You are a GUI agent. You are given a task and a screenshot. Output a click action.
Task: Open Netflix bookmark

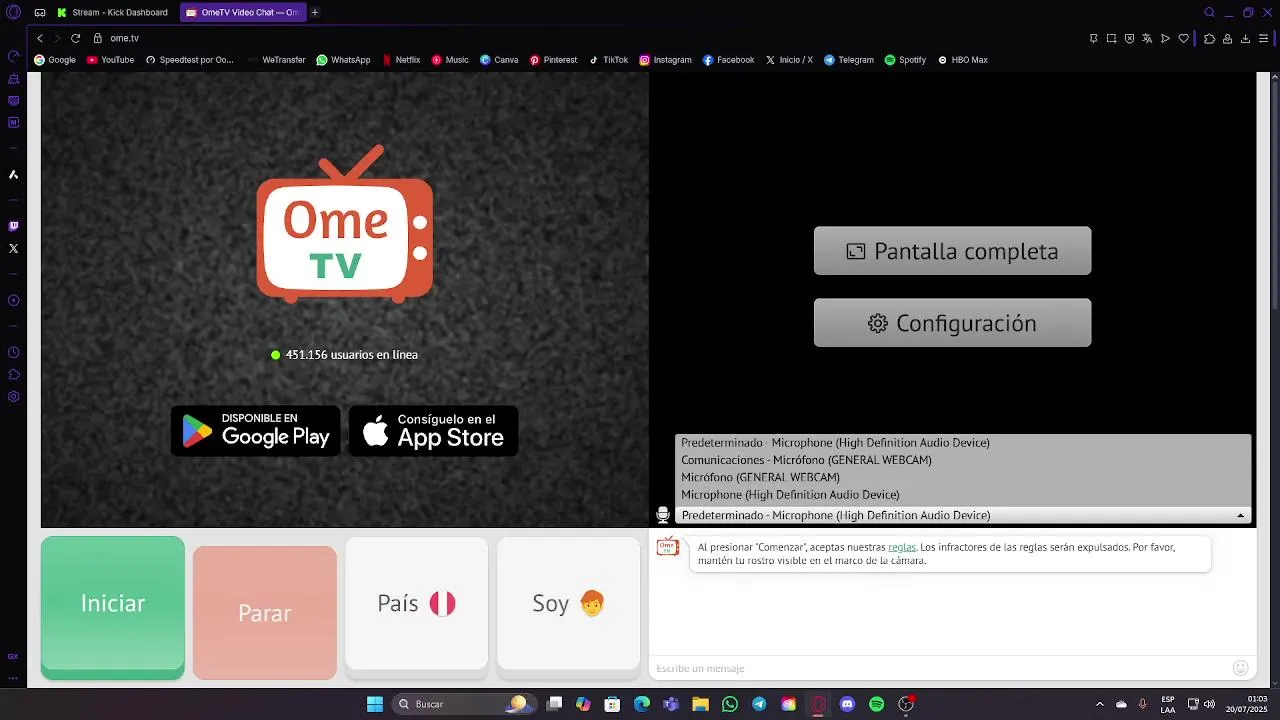tap(401, 60)
